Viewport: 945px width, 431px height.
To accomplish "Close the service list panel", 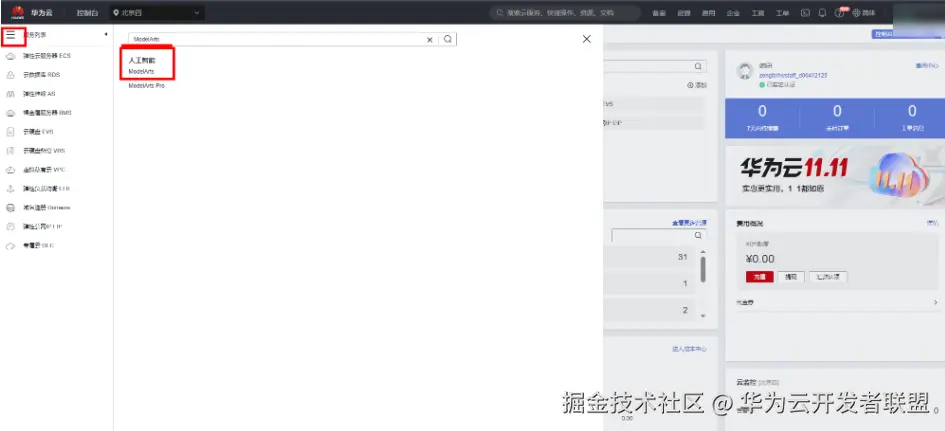I will click(x=586, y=39).
